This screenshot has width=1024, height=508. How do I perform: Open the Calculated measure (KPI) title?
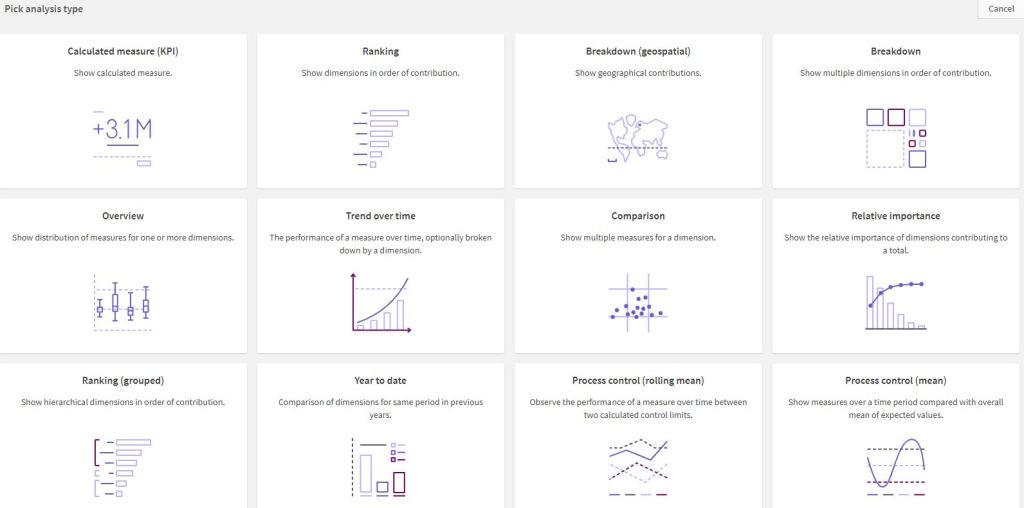[x=123, y=51]
